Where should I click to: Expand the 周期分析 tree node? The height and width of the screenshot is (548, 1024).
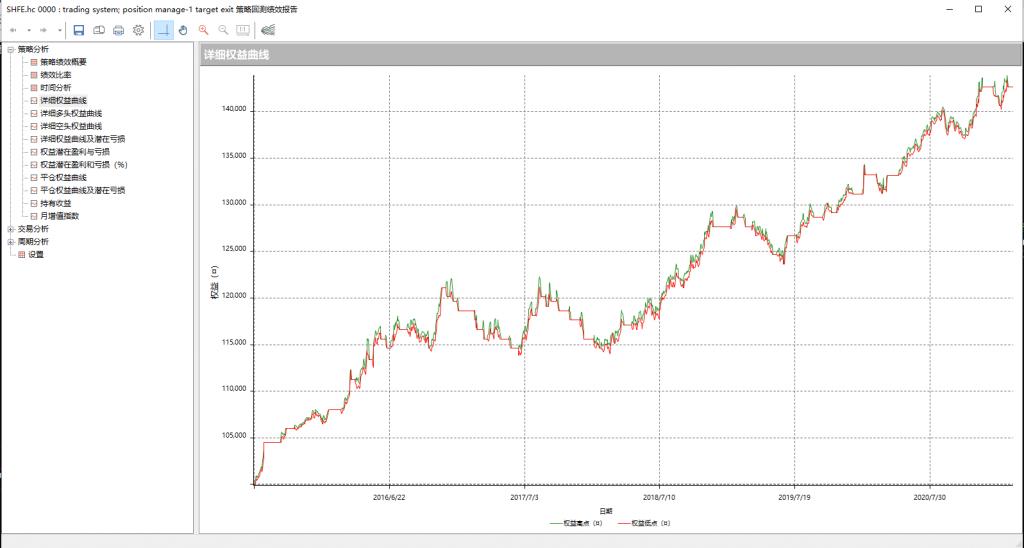tap(10, 242)
